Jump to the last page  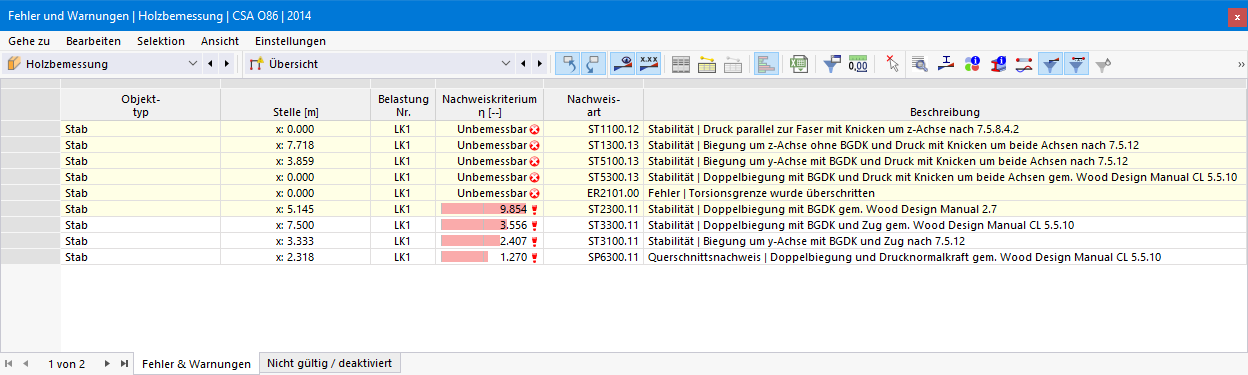pyautogui.click(x=123, y=364)
